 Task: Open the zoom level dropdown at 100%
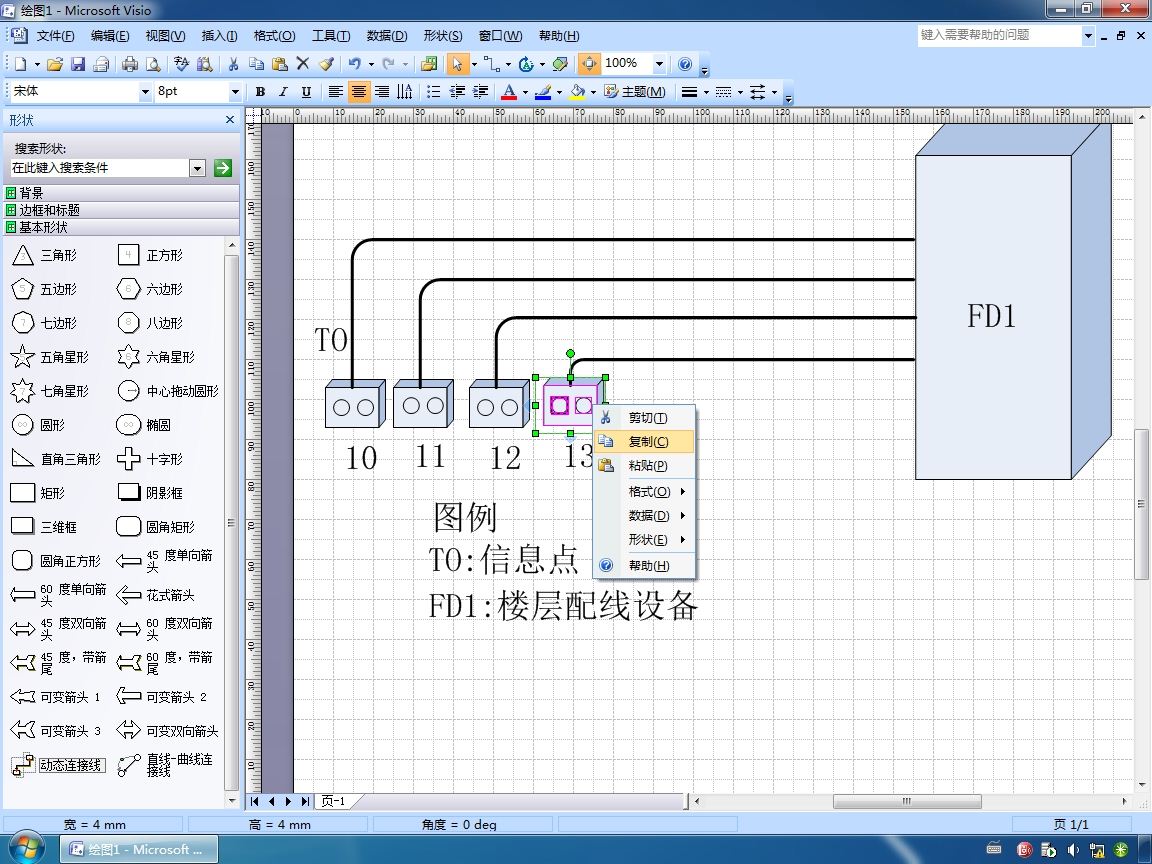(x=659, y=64)
